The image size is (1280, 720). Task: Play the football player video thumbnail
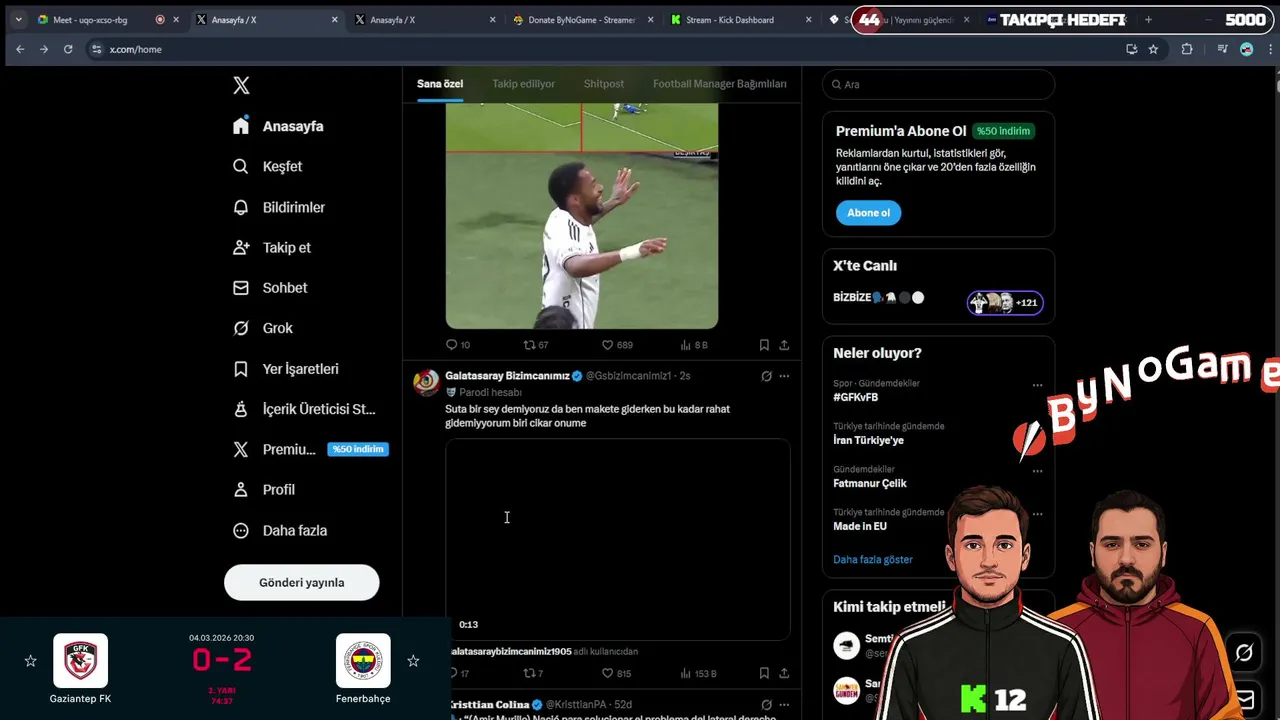click(582, 216)
